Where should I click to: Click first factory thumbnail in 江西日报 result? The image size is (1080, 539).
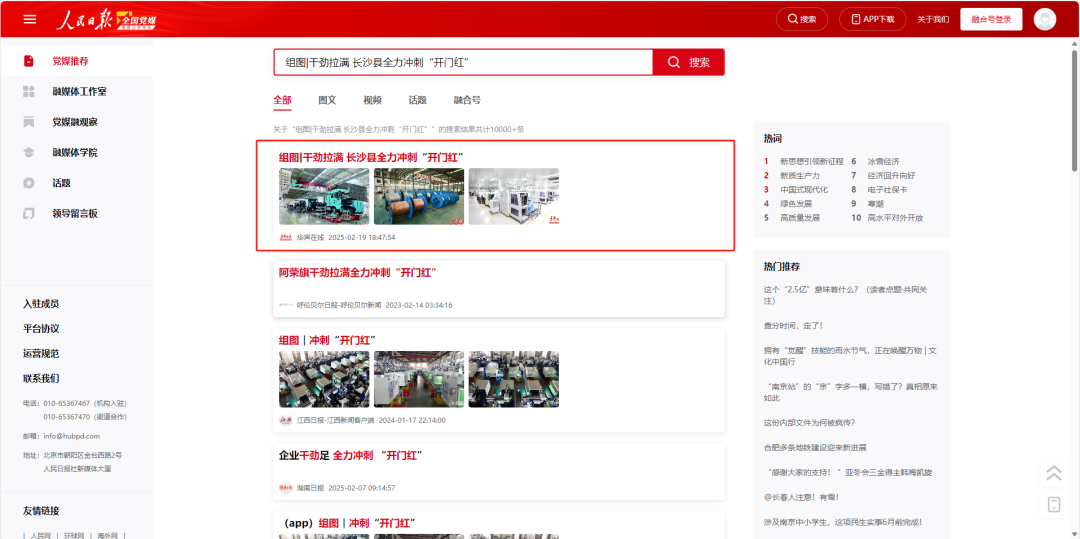[324, 379]
